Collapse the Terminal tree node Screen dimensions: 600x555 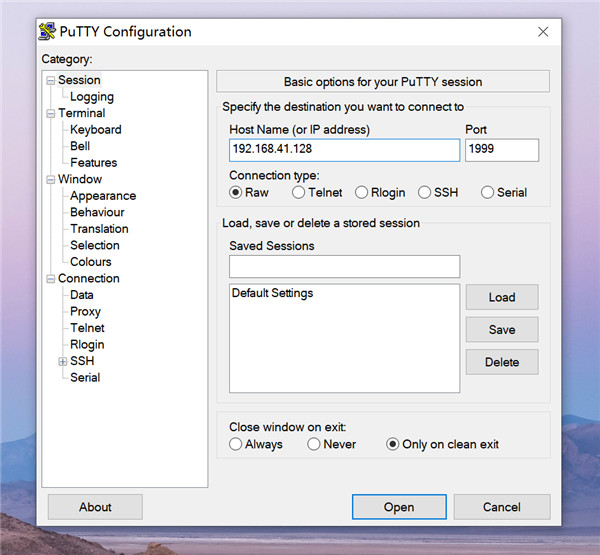pos(51,114)
